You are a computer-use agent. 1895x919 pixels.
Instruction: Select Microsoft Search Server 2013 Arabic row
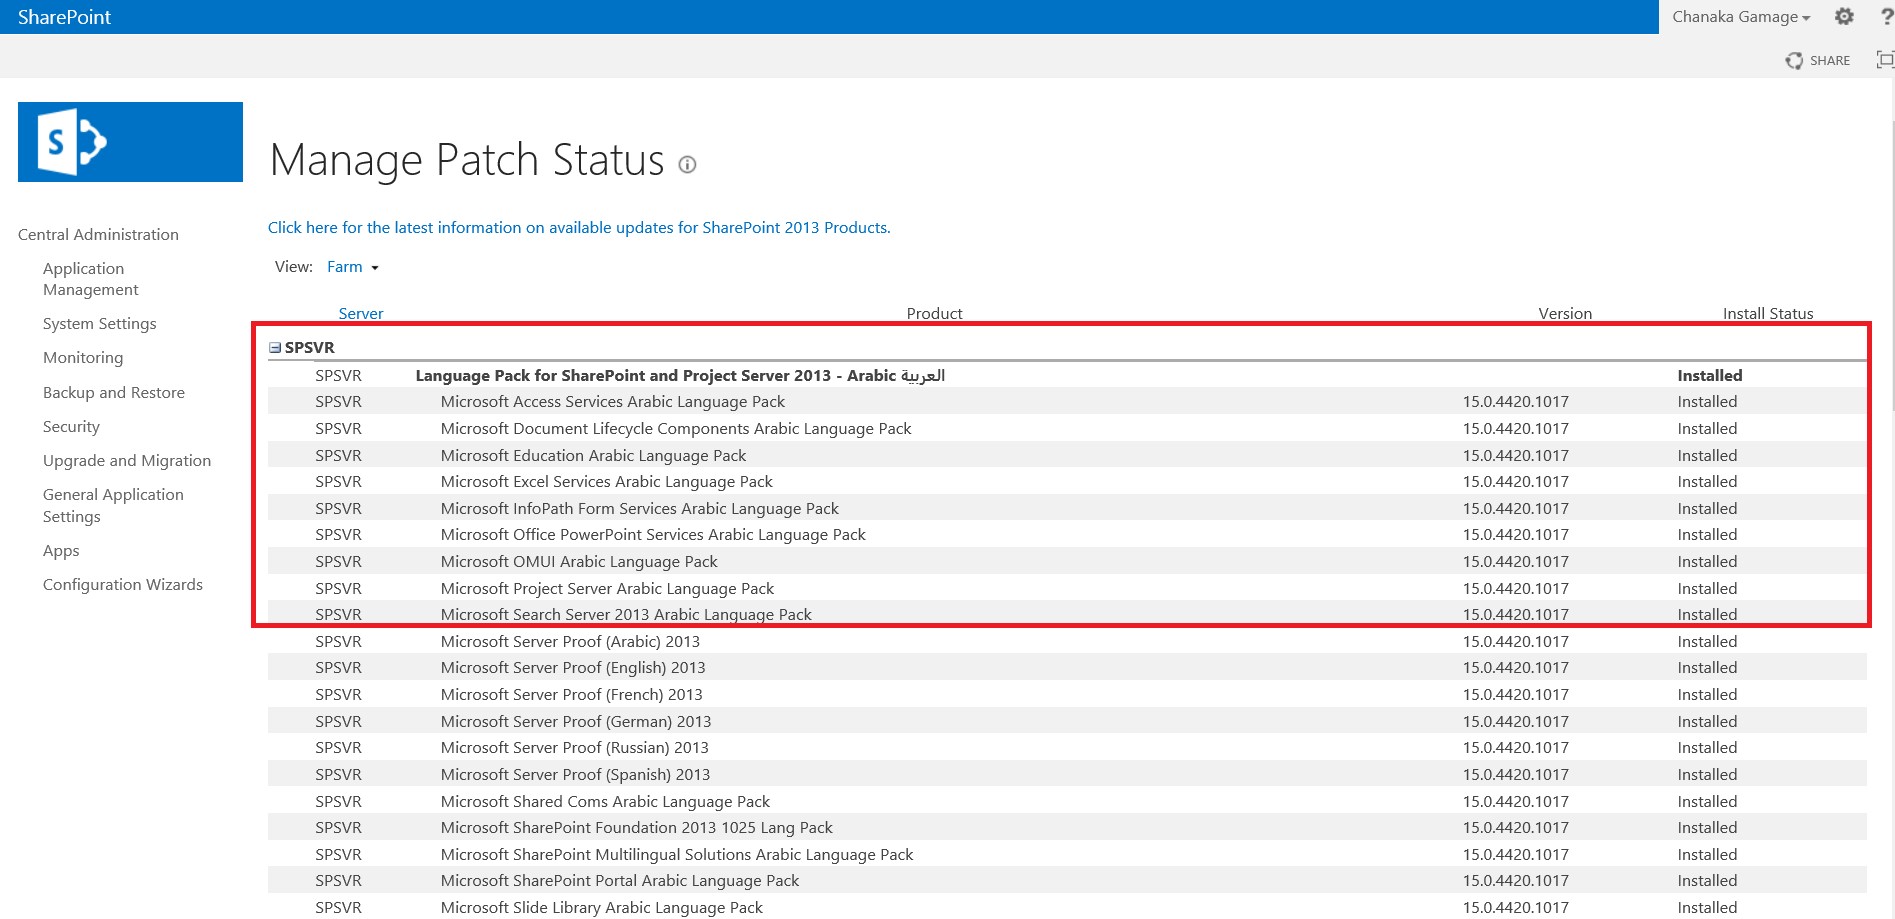tap(1067, 615)
